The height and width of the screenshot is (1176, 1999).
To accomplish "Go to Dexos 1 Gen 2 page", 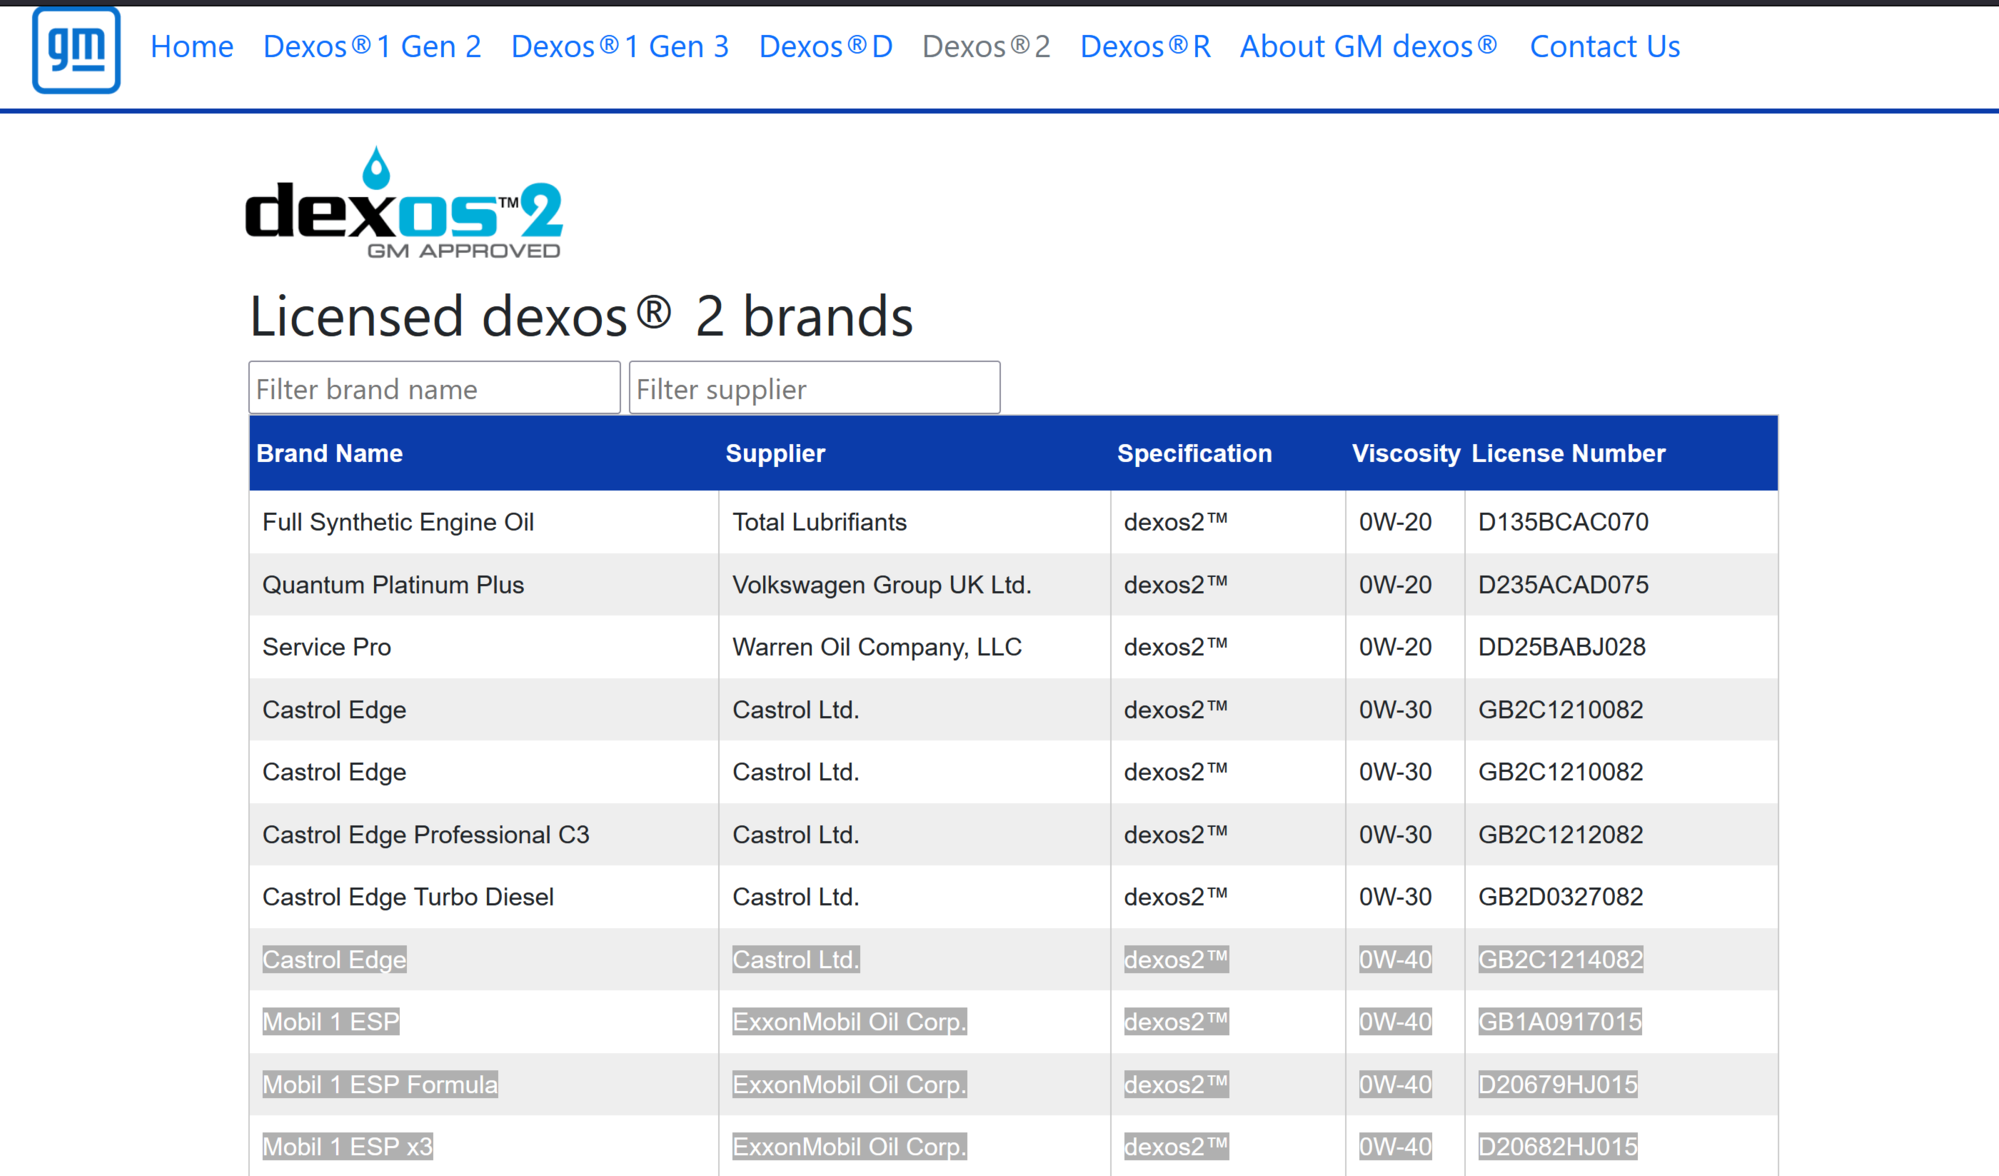I will point(372,46).
